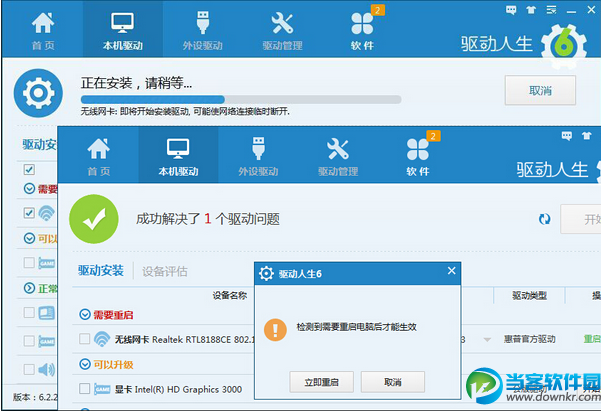Viewport: 602px width, 411px height.
Task: Switch to 设备评估 sub-tab
Action: click(x=165, y=271)
